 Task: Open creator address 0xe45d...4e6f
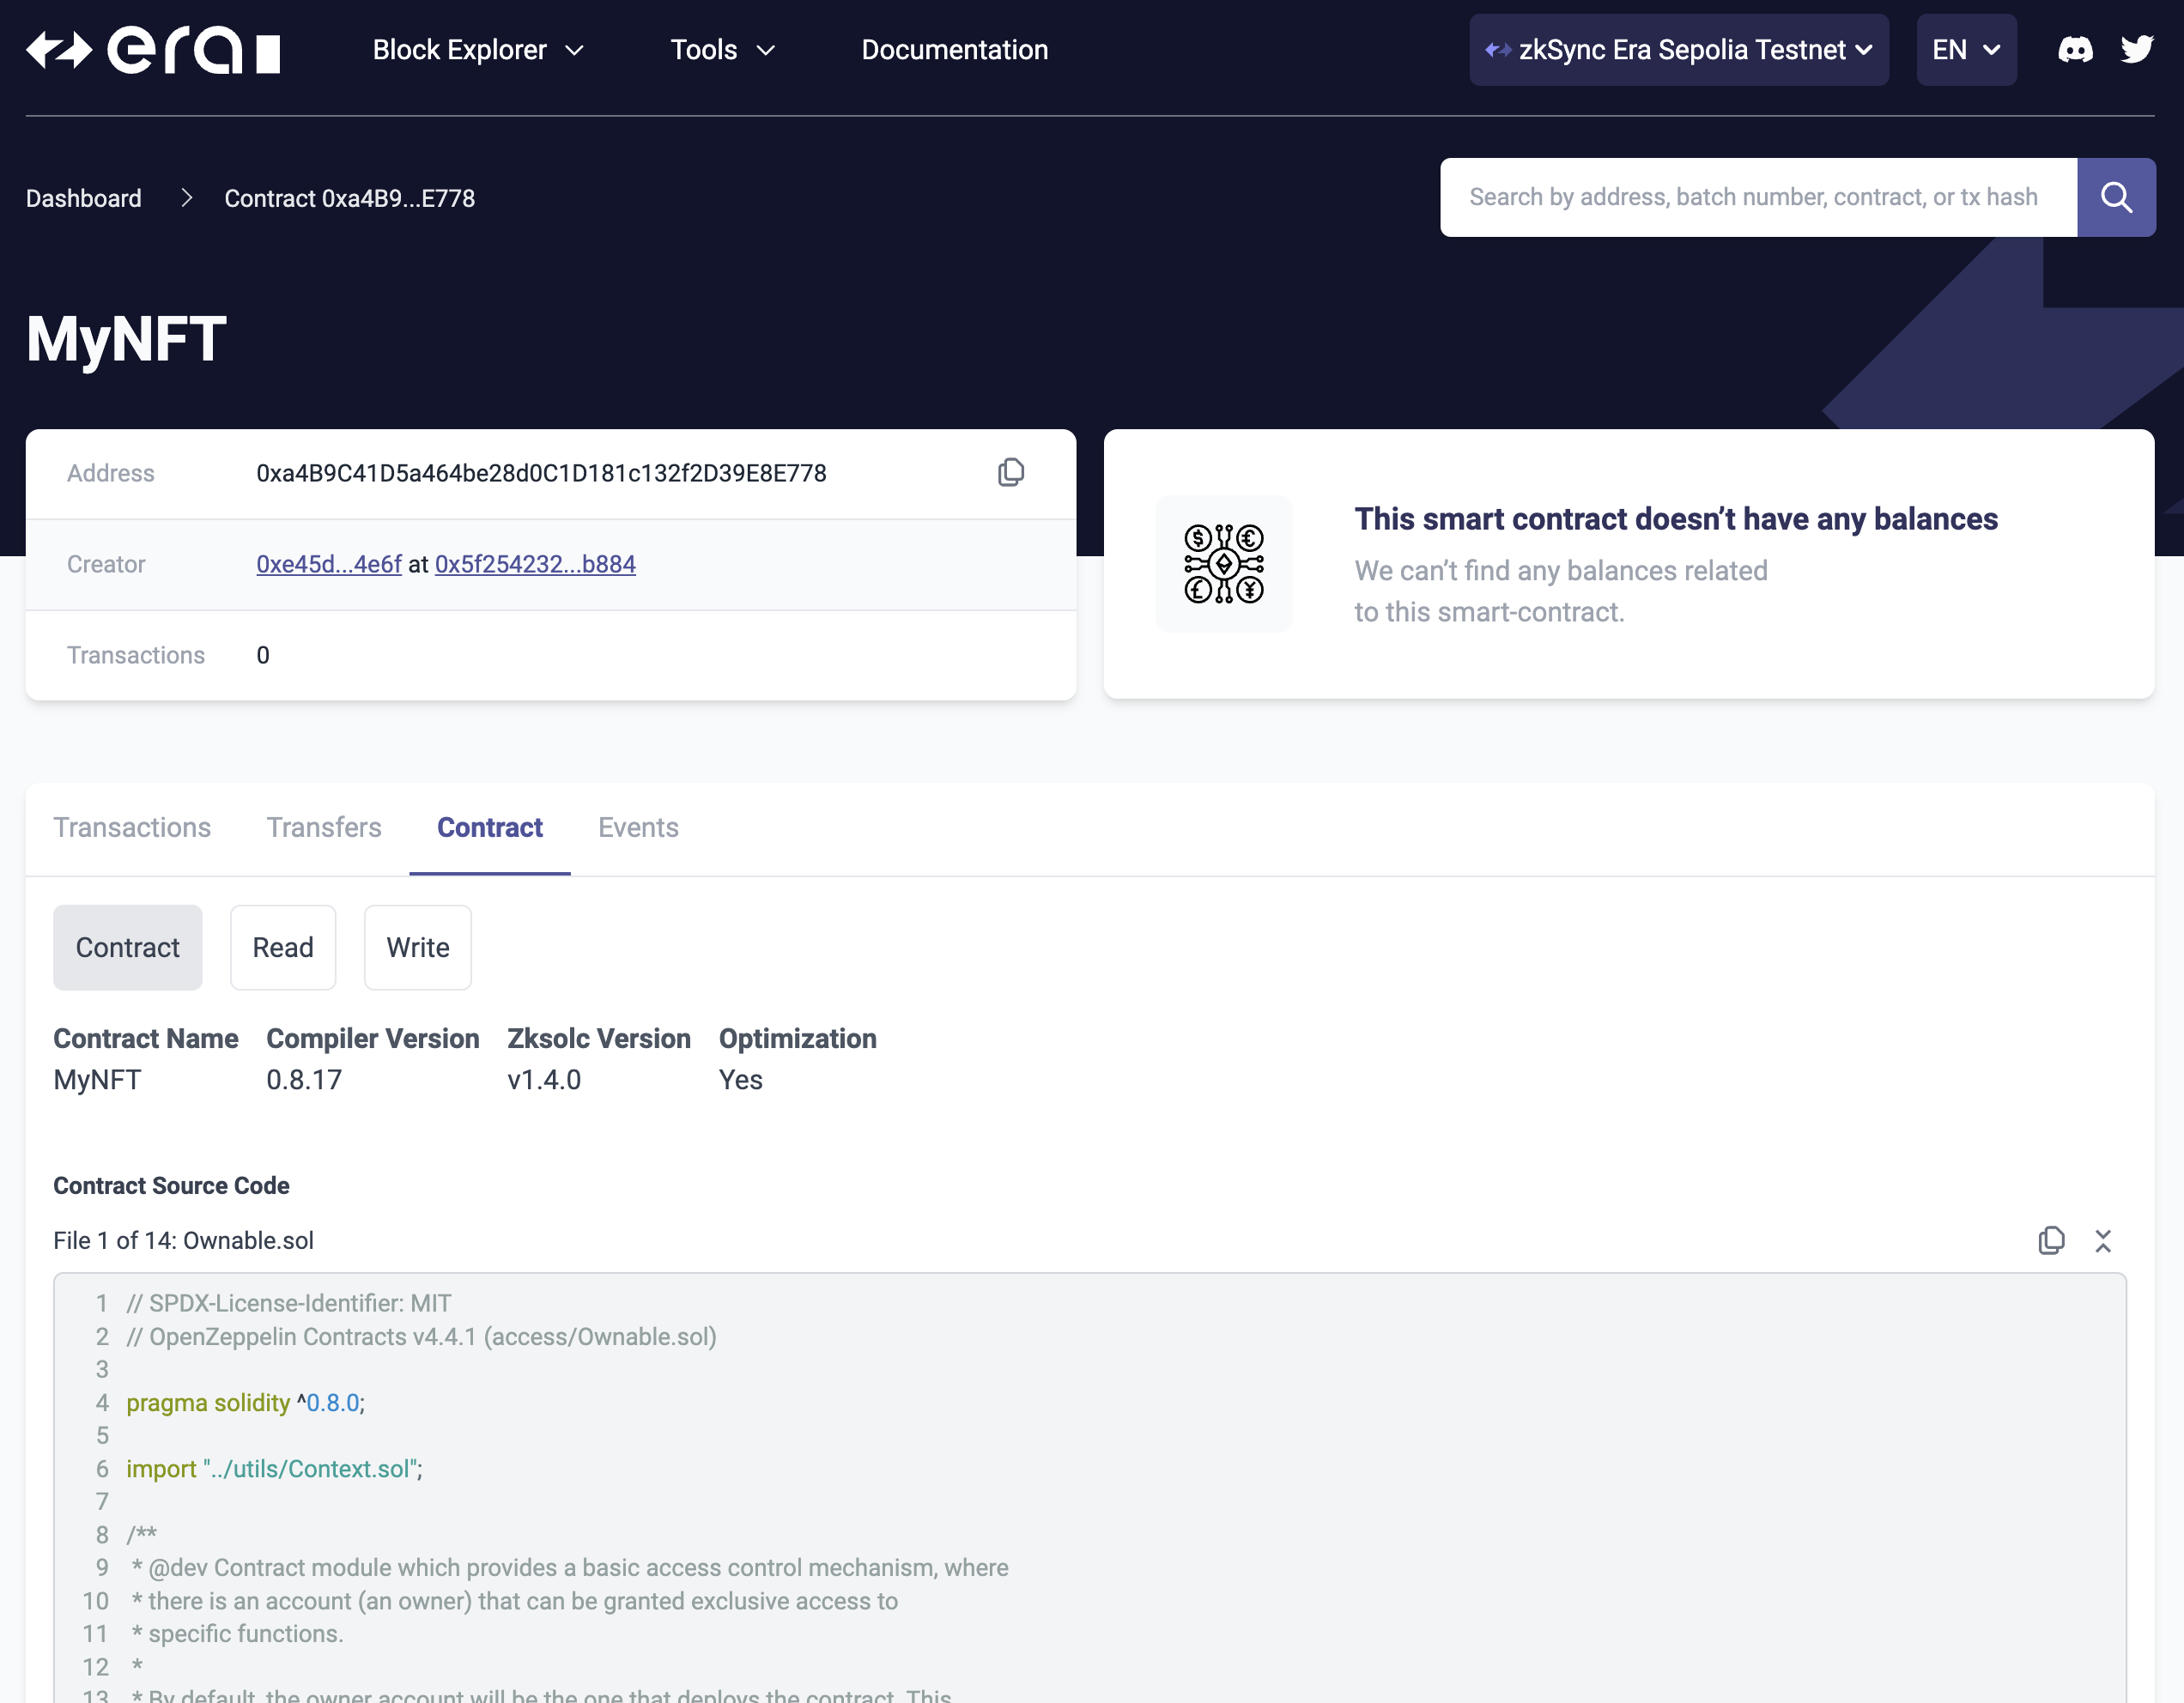[329, 565]
